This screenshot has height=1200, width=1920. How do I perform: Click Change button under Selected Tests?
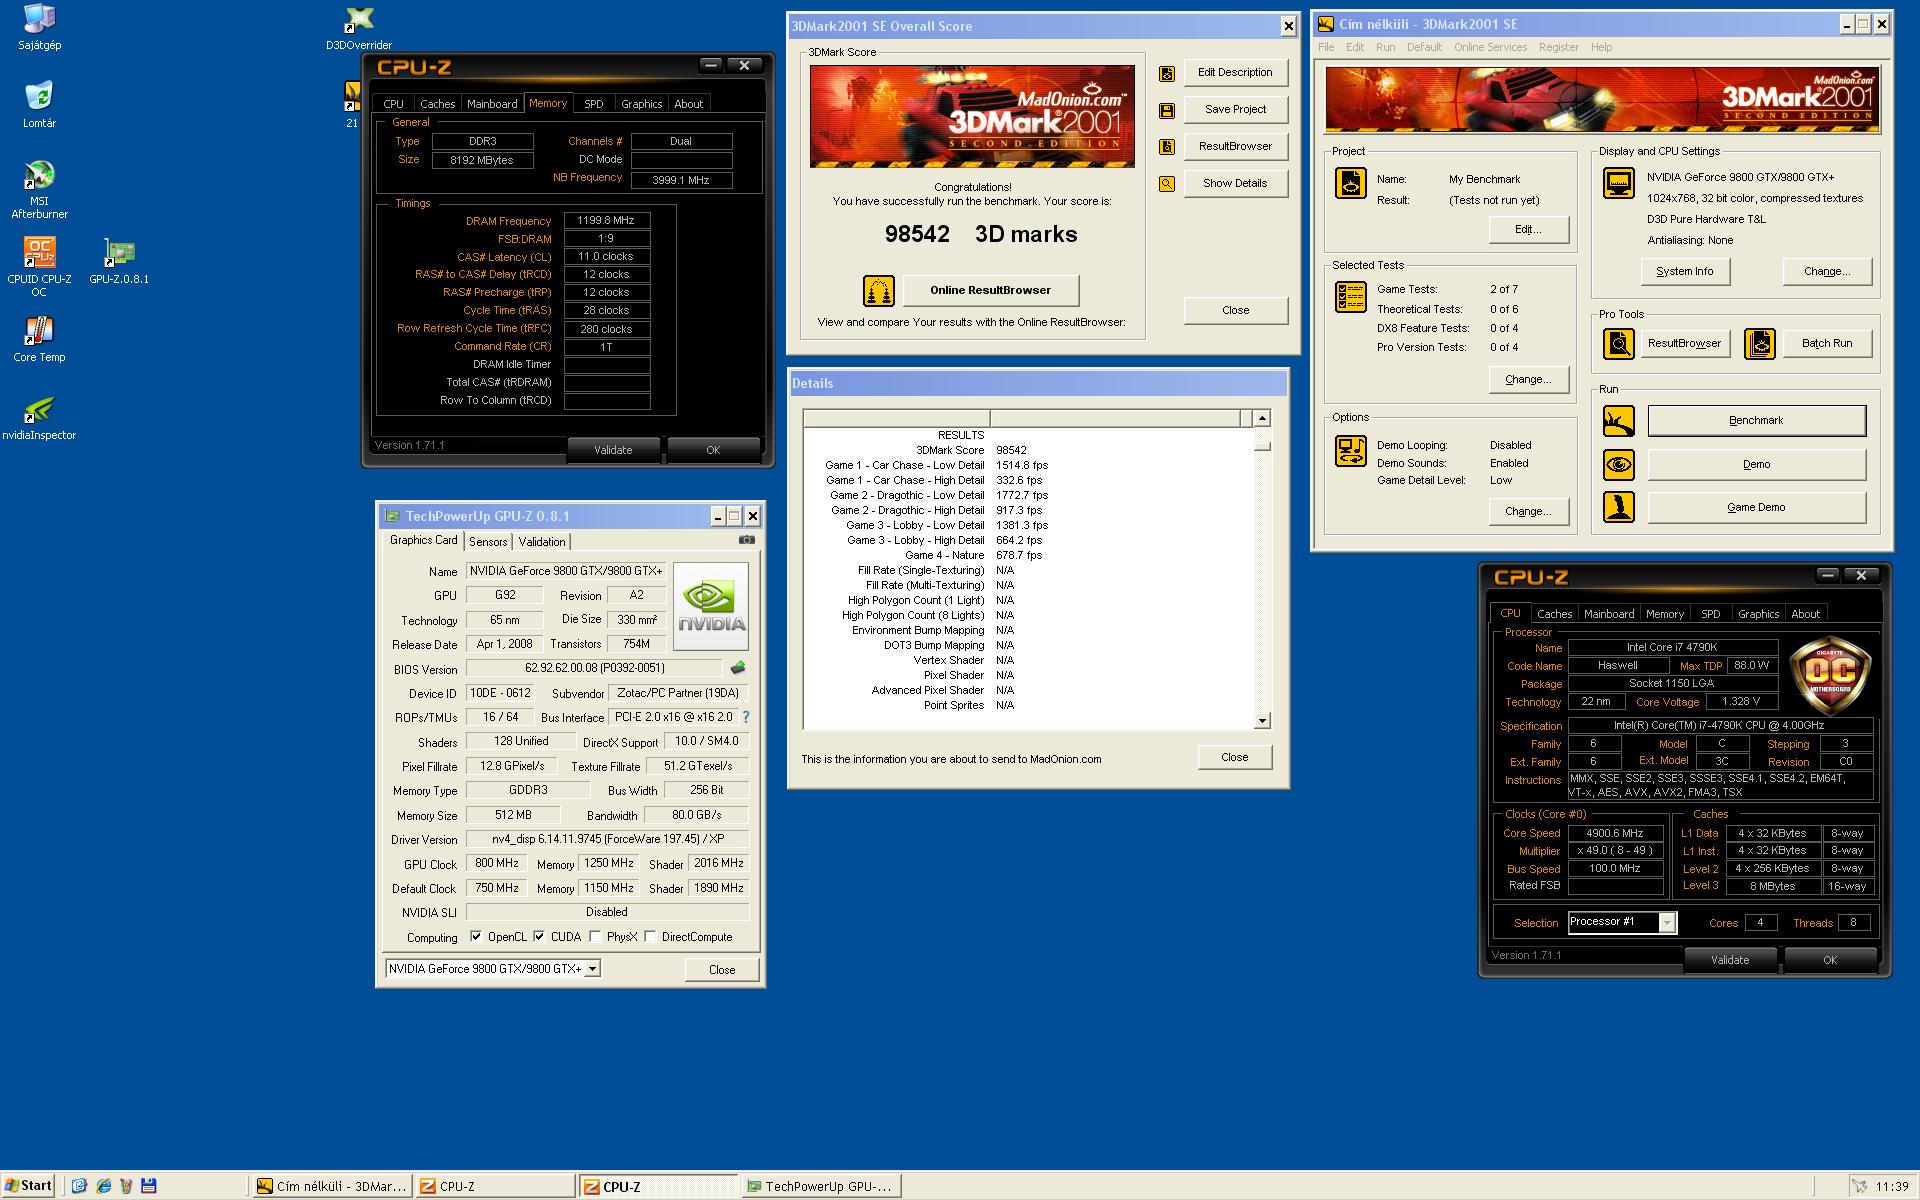(x=1527, y=380)
